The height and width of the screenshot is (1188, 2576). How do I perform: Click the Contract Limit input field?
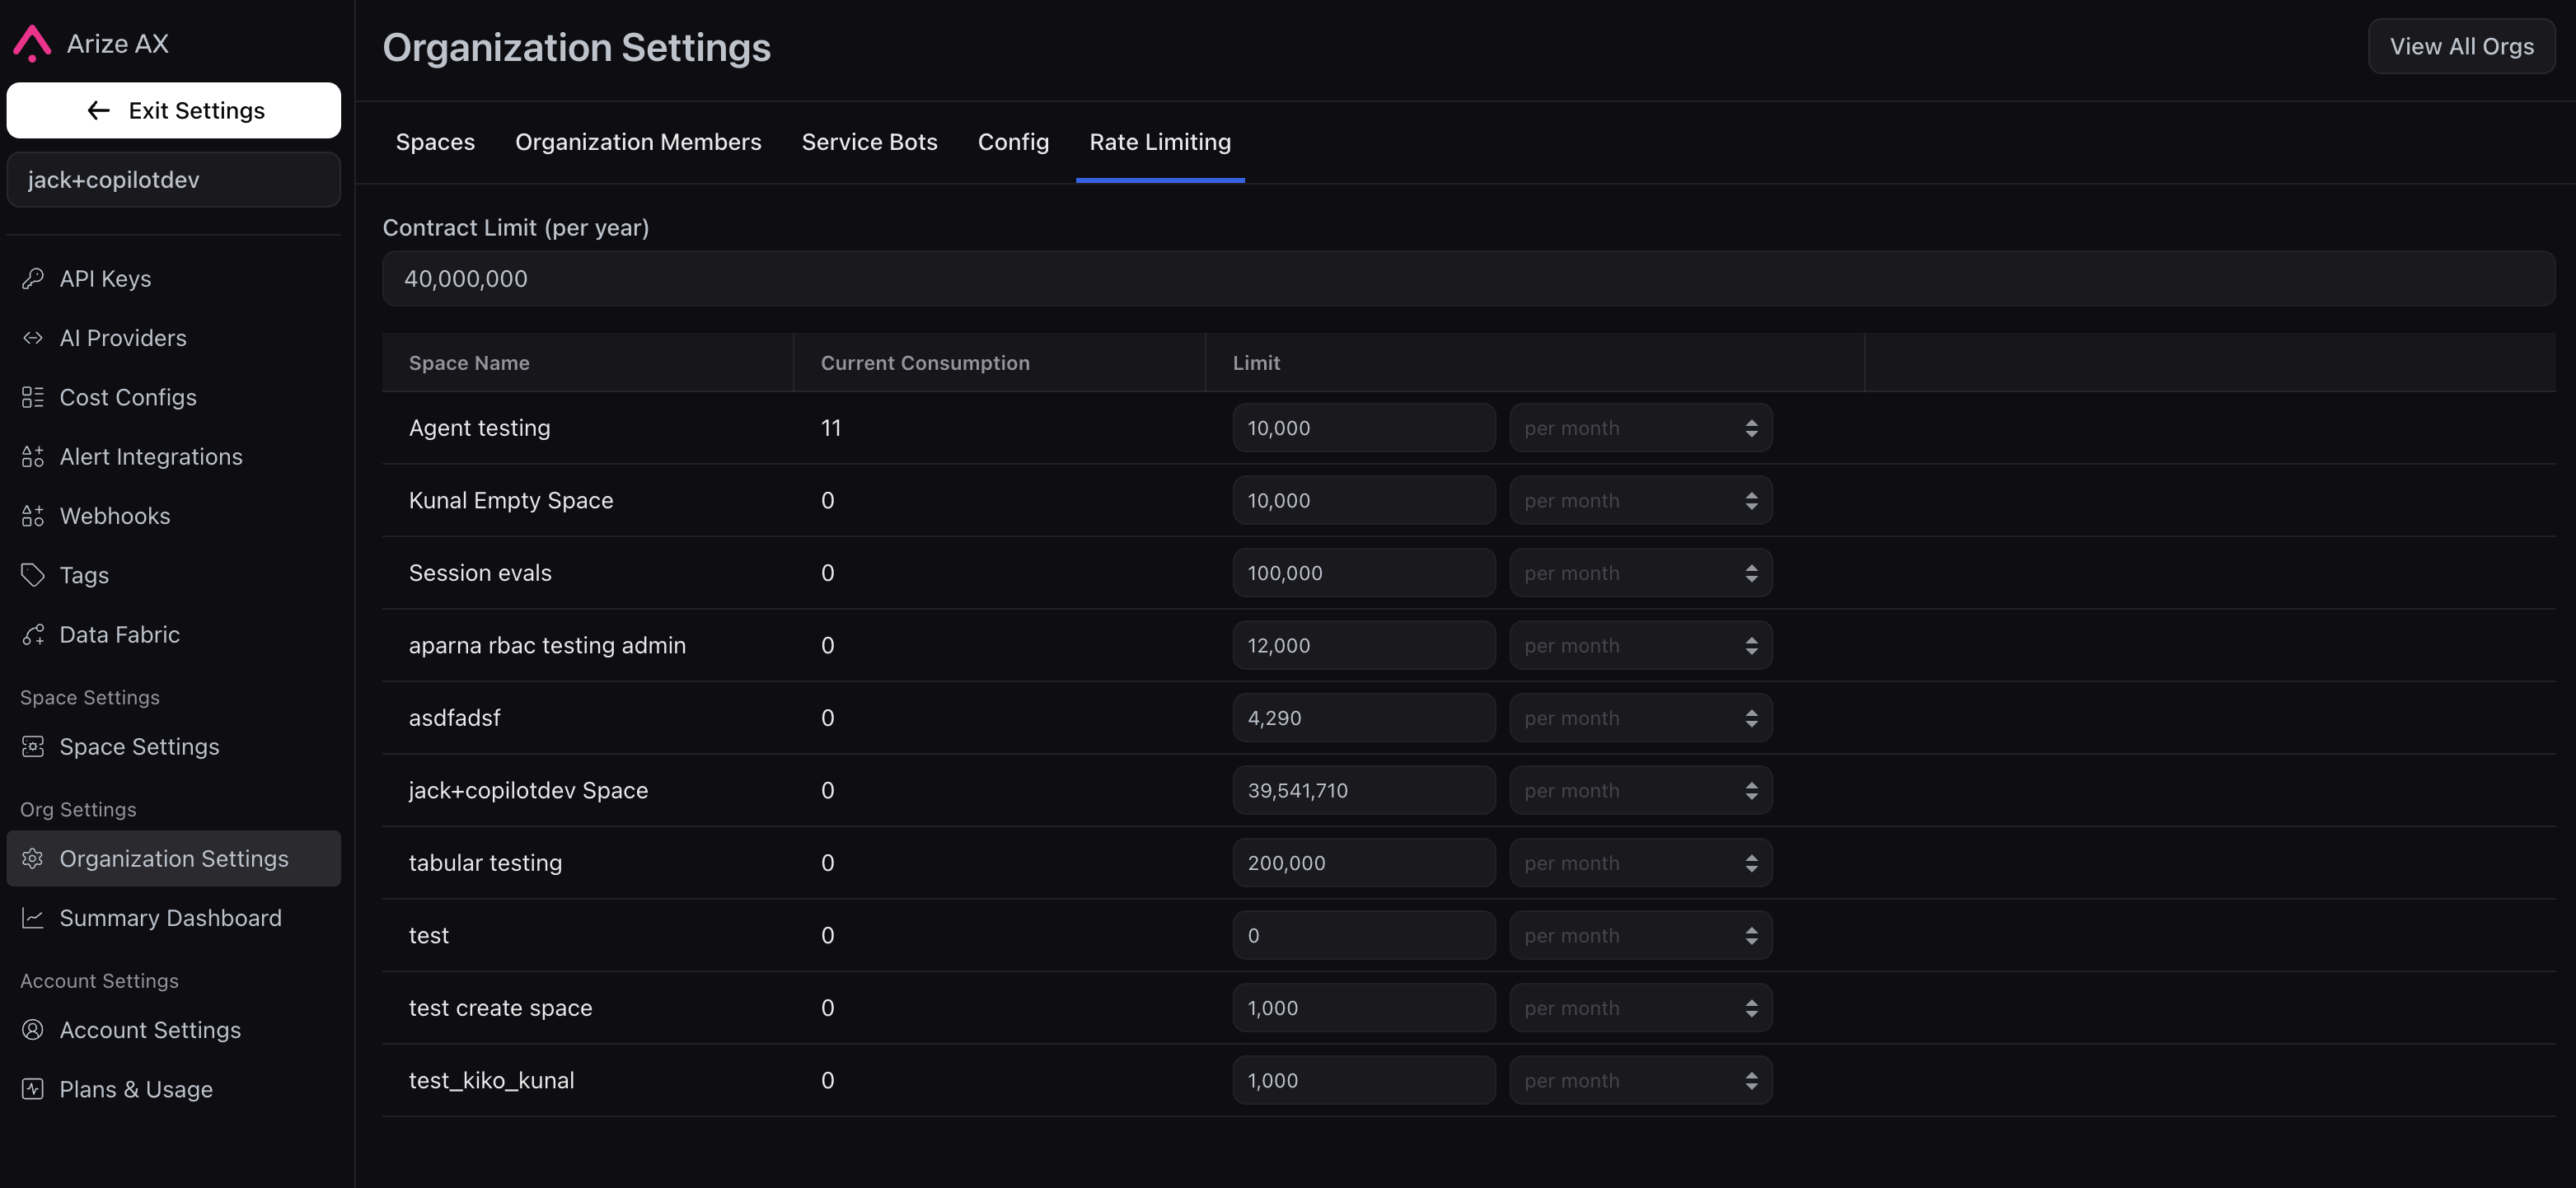(x=1468, y=279)
